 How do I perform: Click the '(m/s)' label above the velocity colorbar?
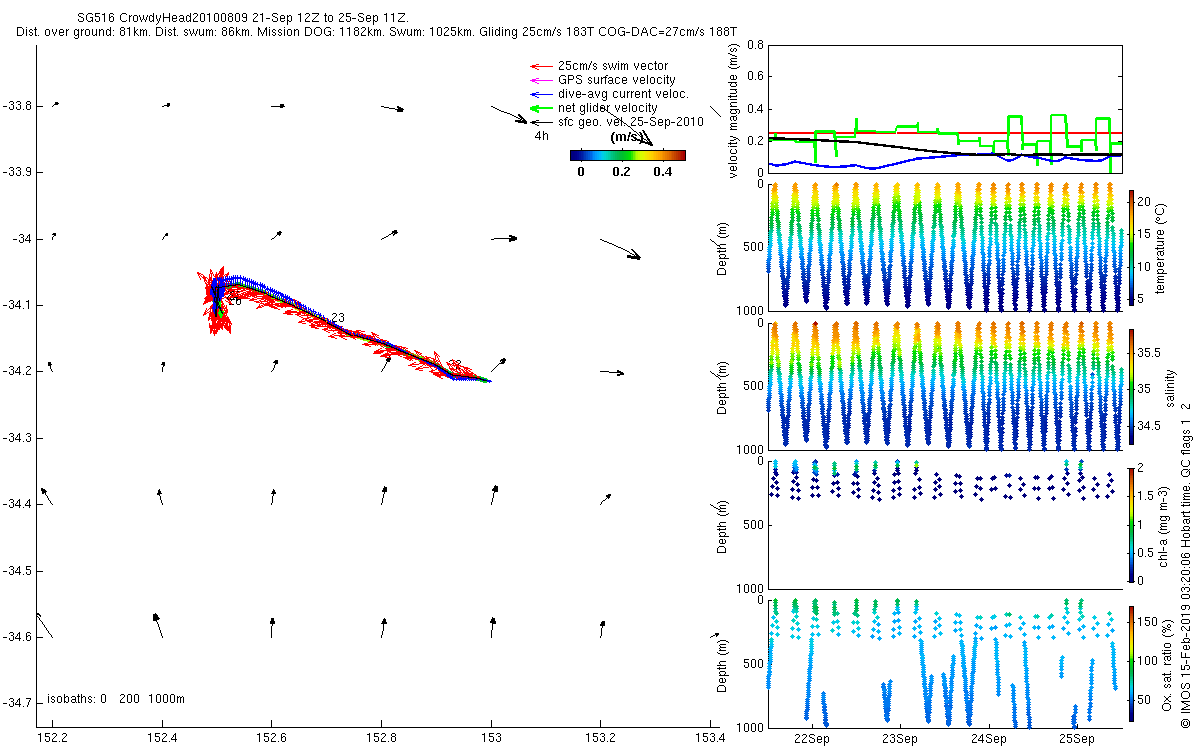pyautogui.click(x=627, y=137)
